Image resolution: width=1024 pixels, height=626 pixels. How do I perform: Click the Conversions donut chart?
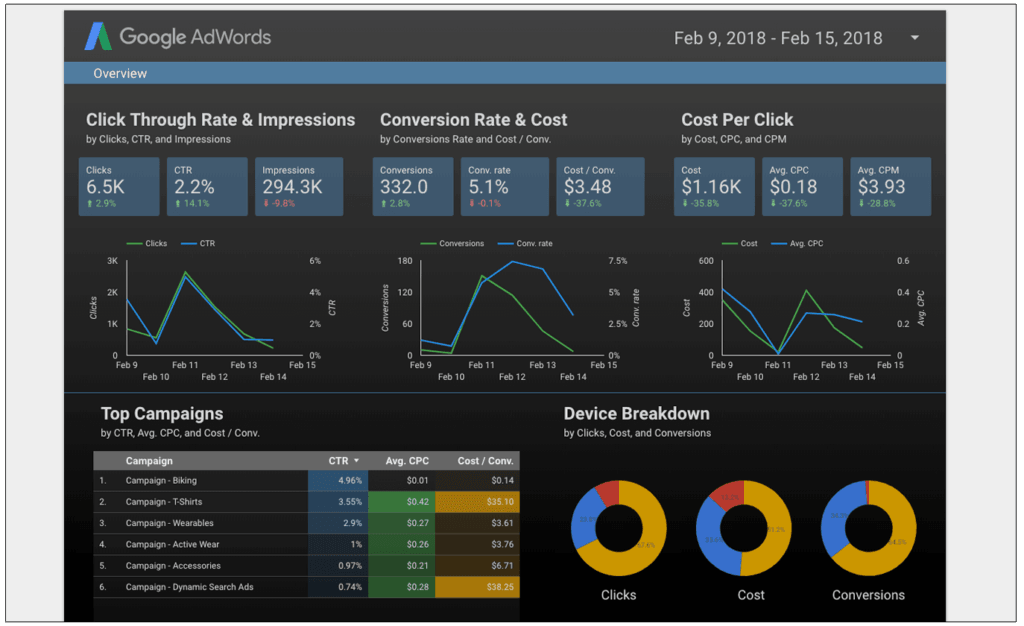coord(869,528)
